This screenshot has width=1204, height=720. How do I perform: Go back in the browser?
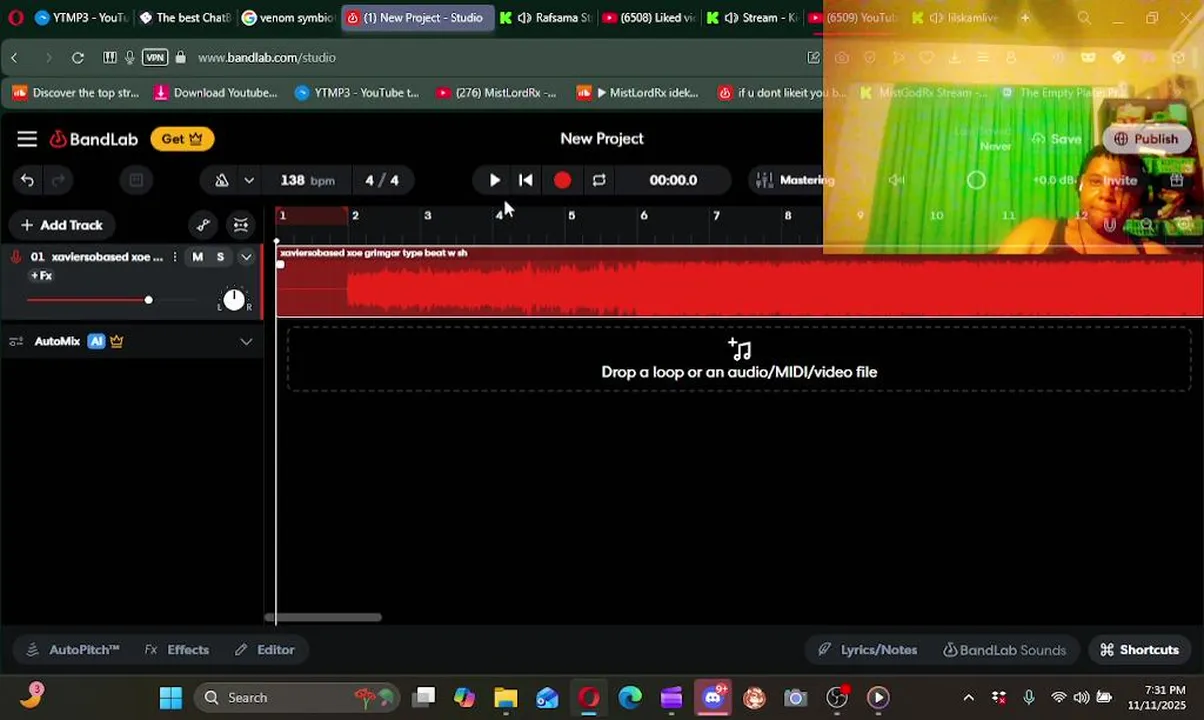14,58
